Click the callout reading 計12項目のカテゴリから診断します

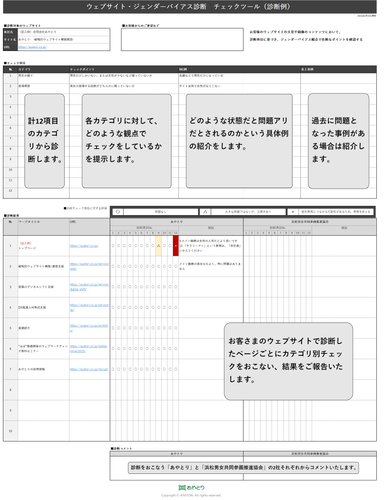tap(44, 141)
